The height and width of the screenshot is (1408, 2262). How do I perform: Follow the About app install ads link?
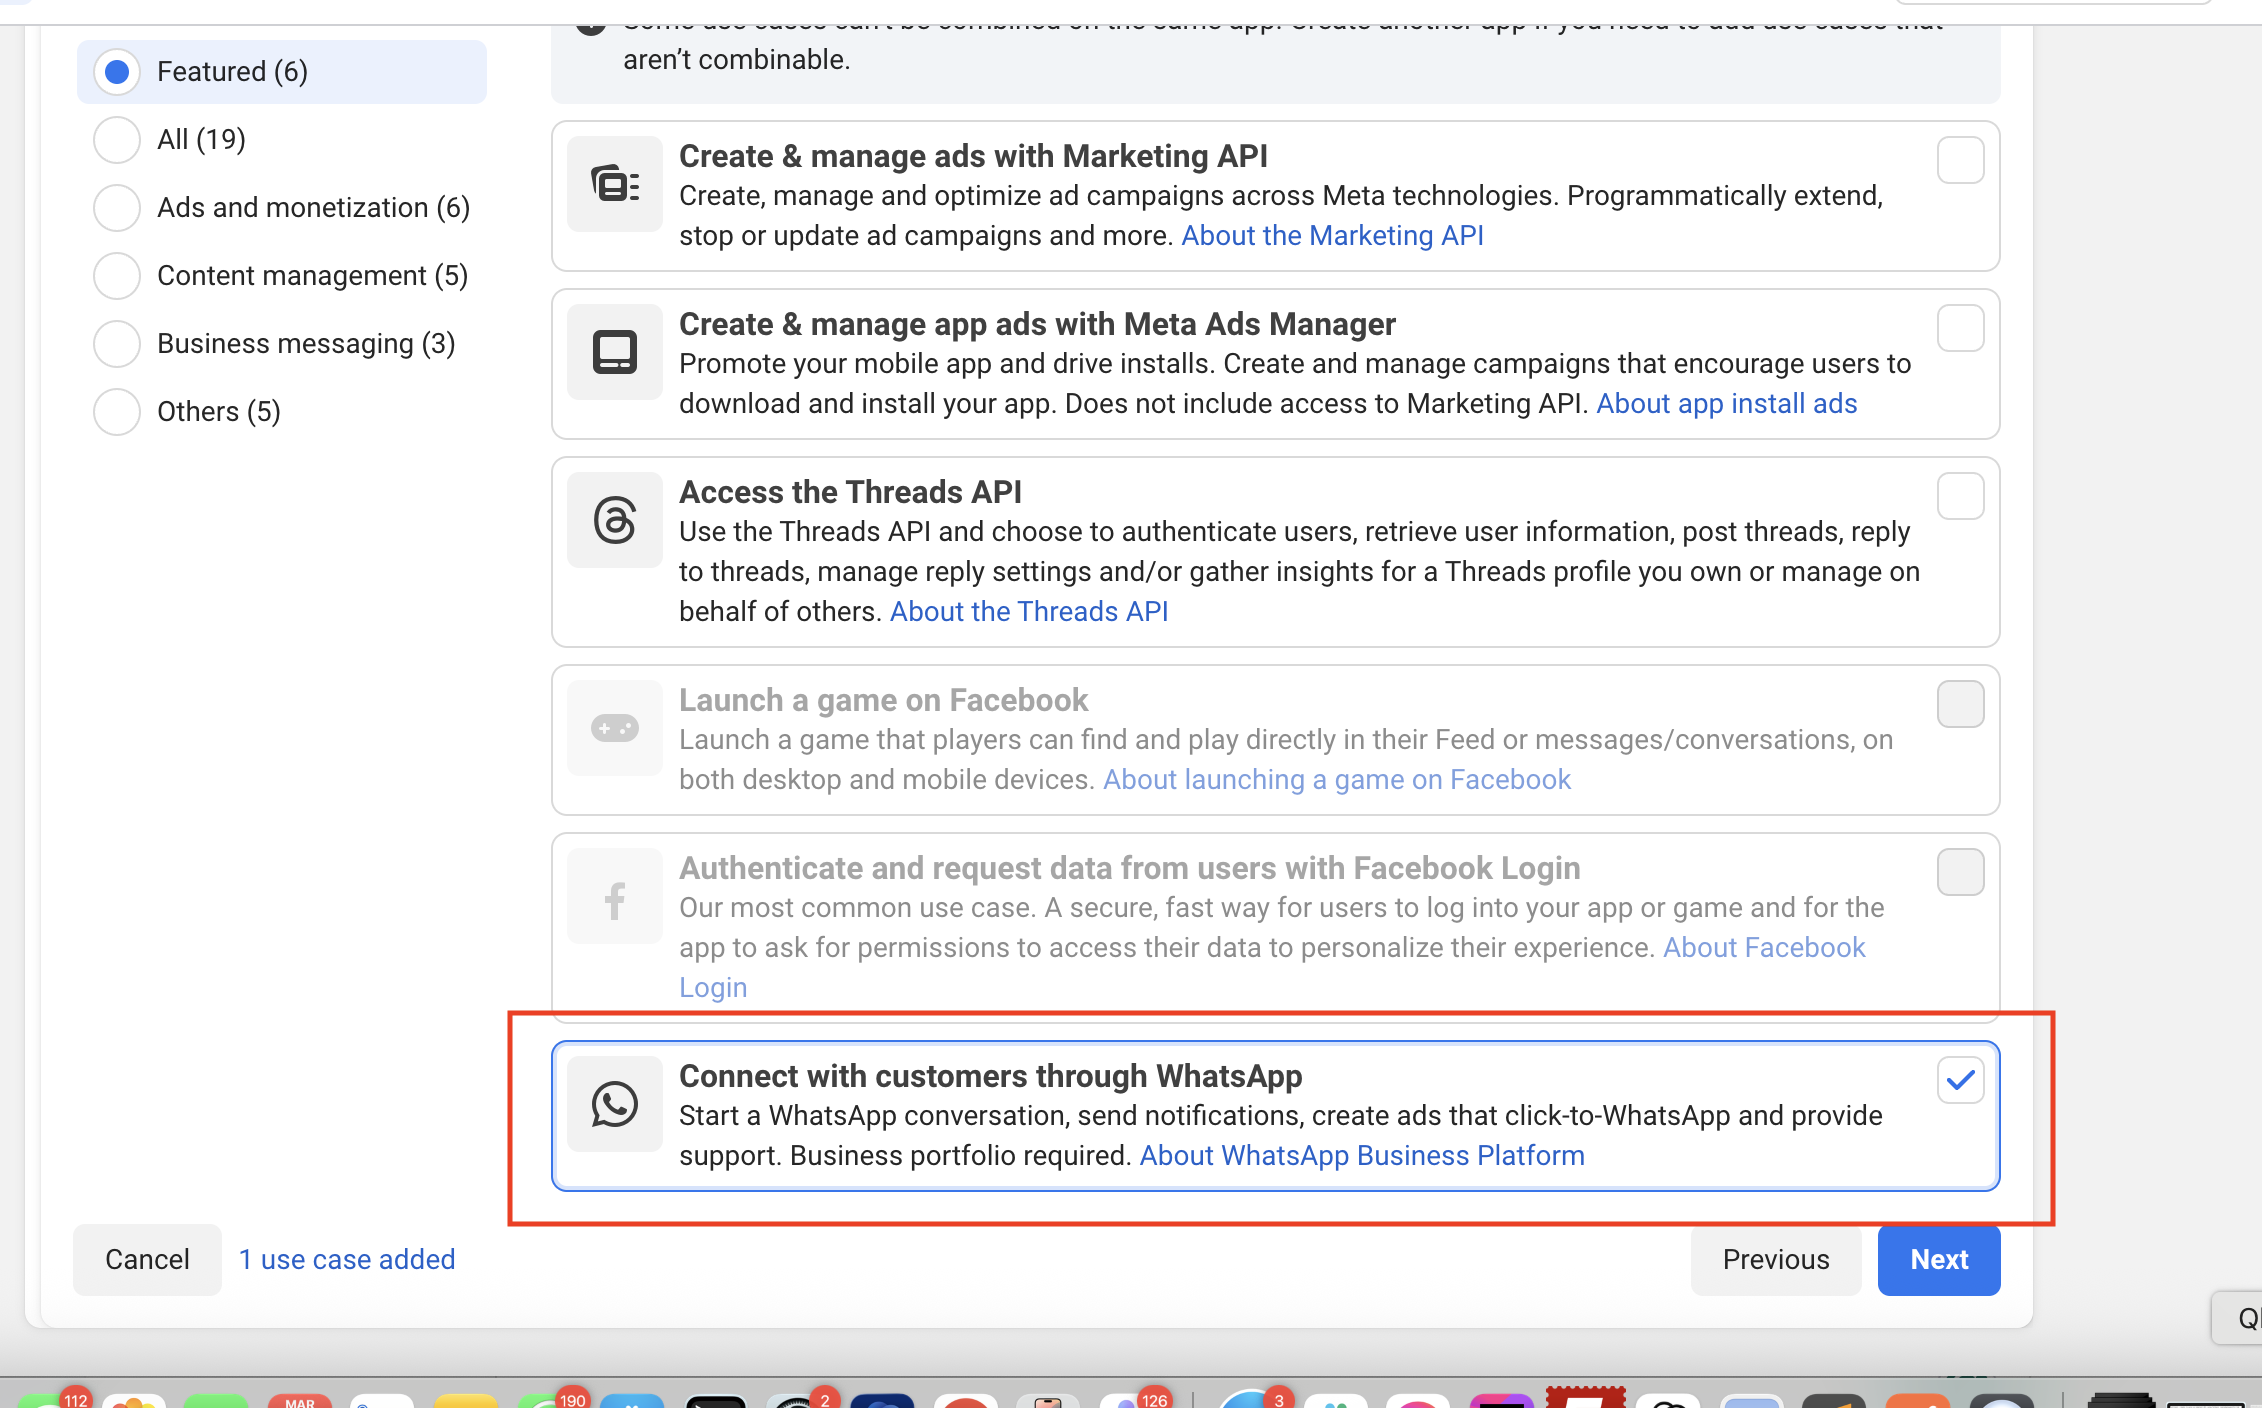pos(1726,403)
